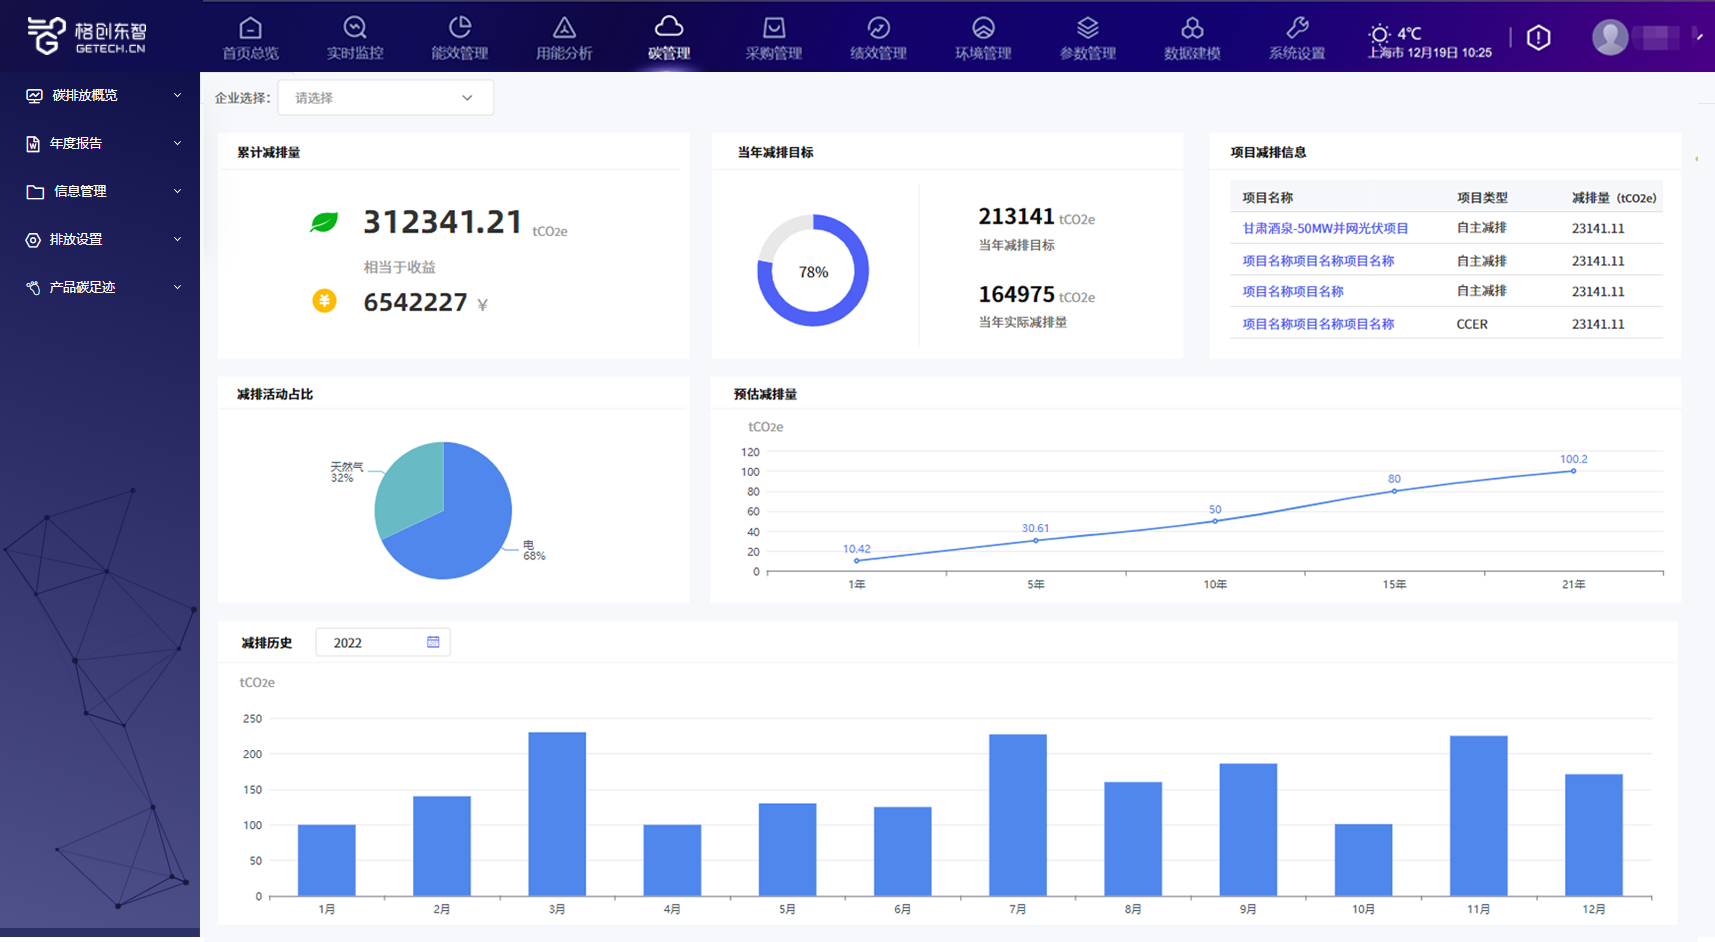
Task: Switch to the 绩效管理 tab
Action: point(878,38)
